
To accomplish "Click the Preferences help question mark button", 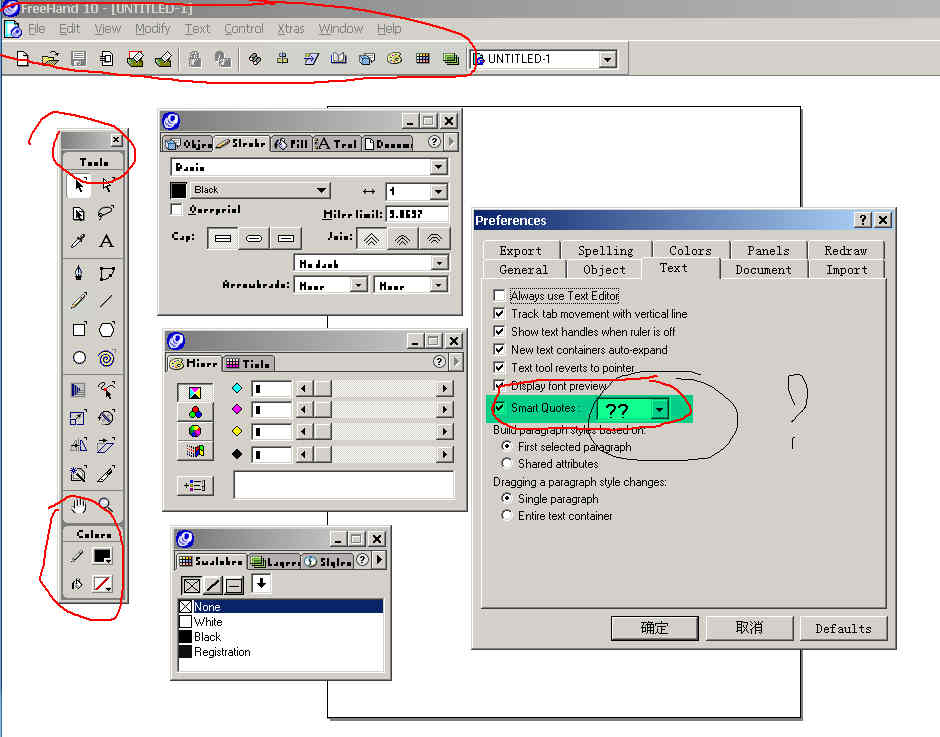I will pyautogui.click(x=863, y=220).
